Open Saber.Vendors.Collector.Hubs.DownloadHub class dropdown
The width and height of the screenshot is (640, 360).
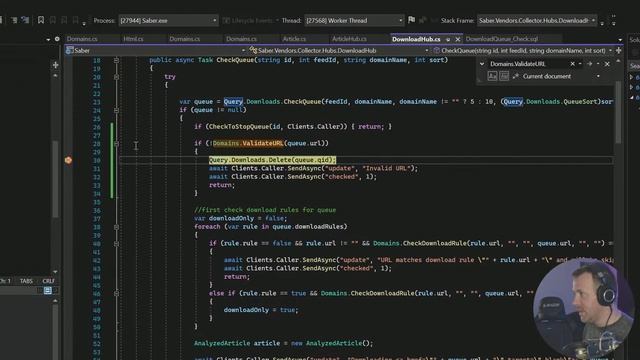tap(339, 50)
